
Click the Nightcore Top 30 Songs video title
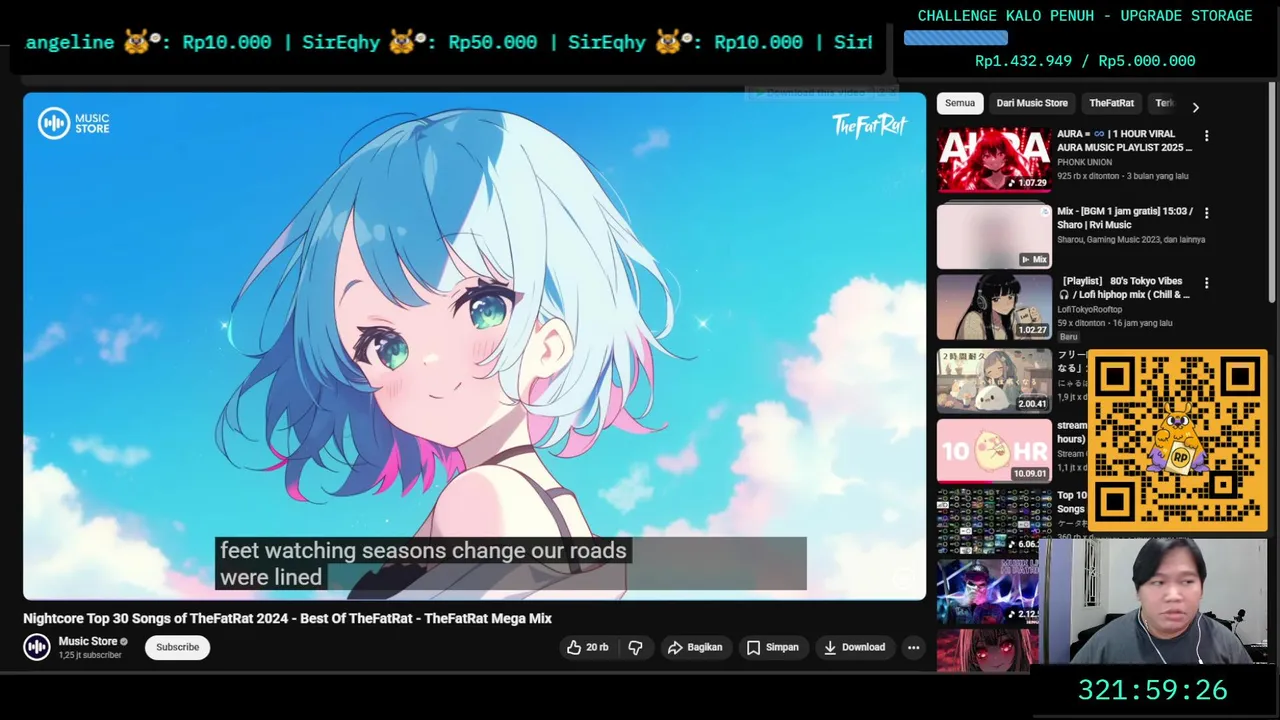(288, 618)
